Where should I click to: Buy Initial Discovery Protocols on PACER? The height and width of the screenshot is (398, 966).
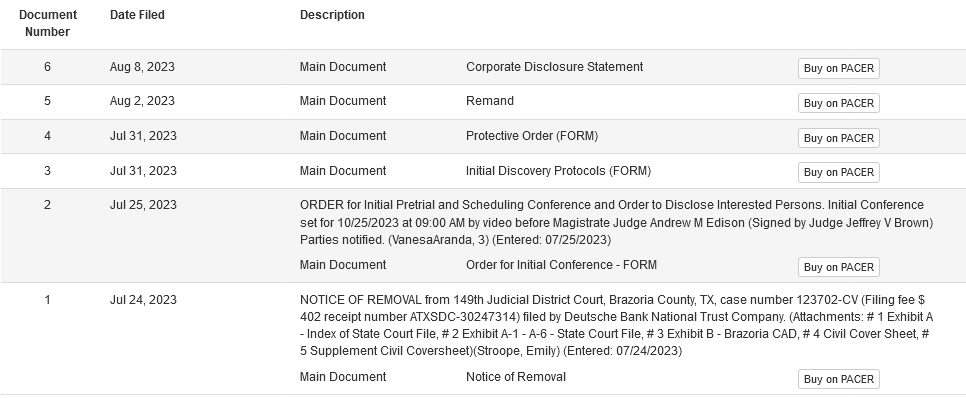coord(838,173)
